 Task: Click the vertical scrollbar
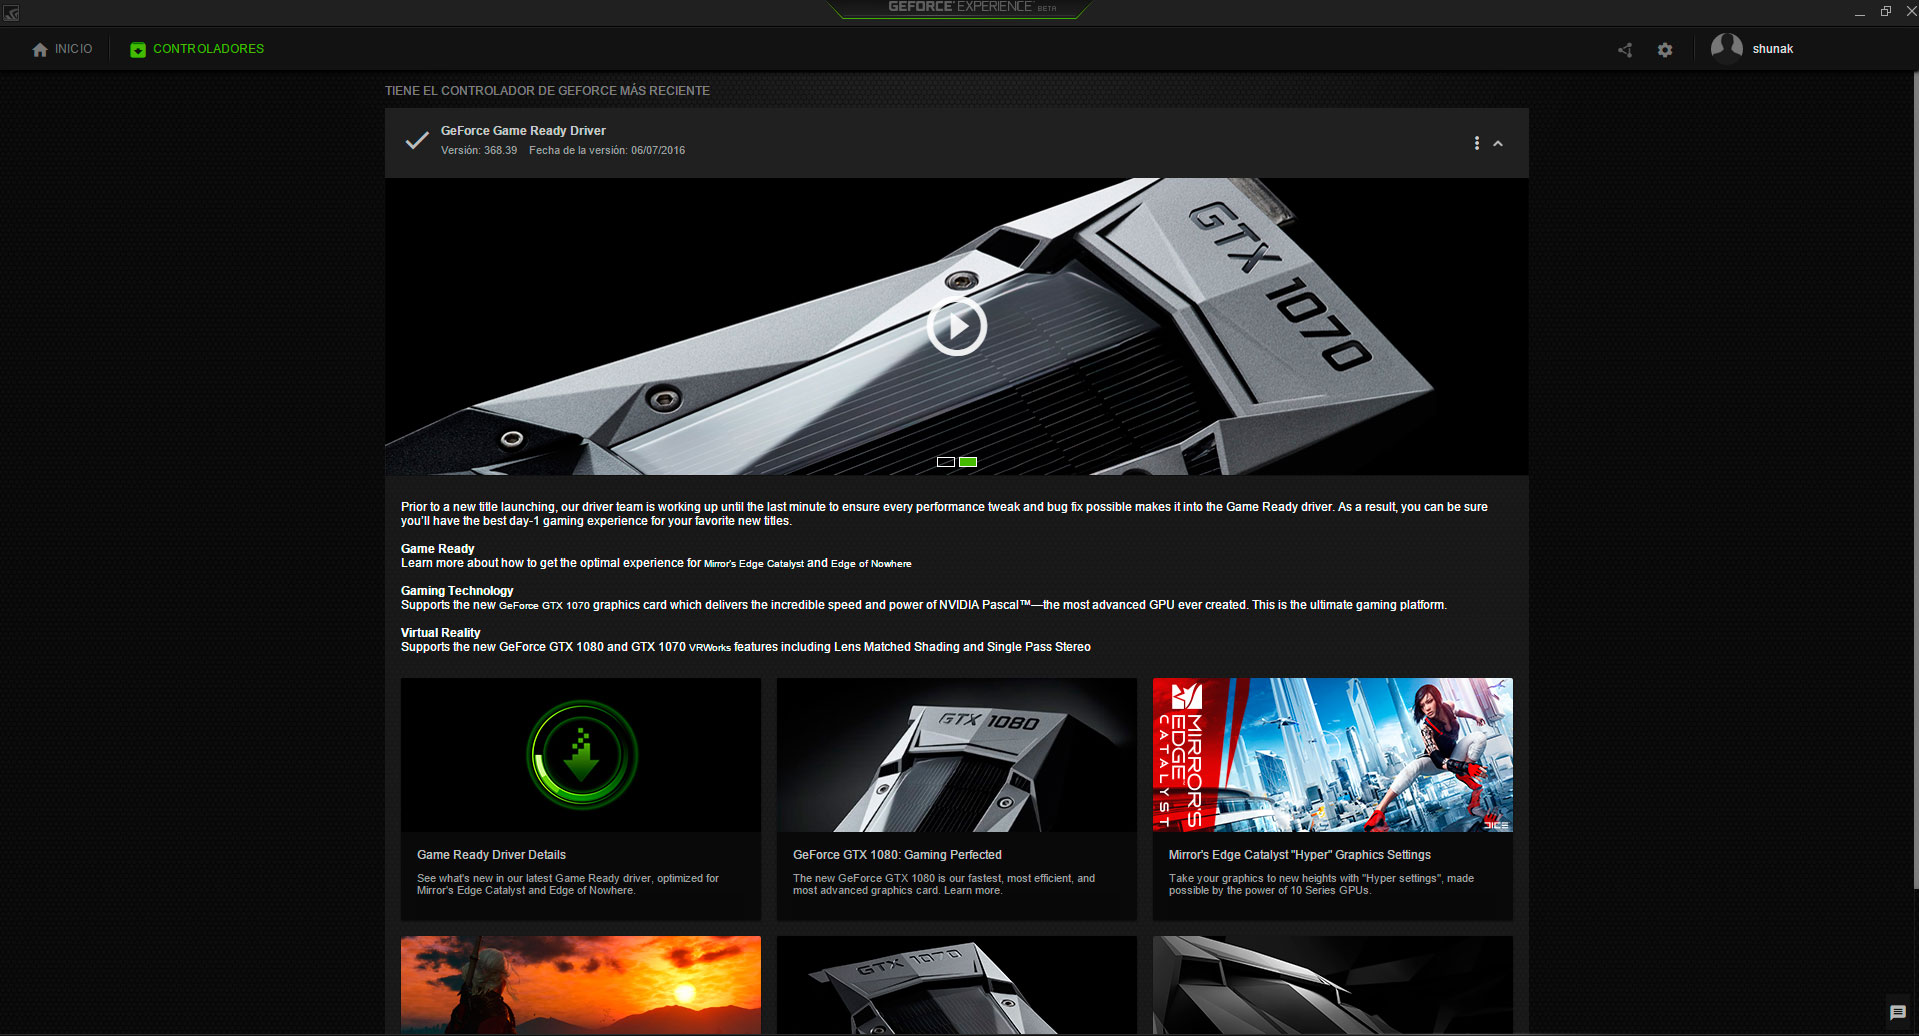click(1915, 480)
